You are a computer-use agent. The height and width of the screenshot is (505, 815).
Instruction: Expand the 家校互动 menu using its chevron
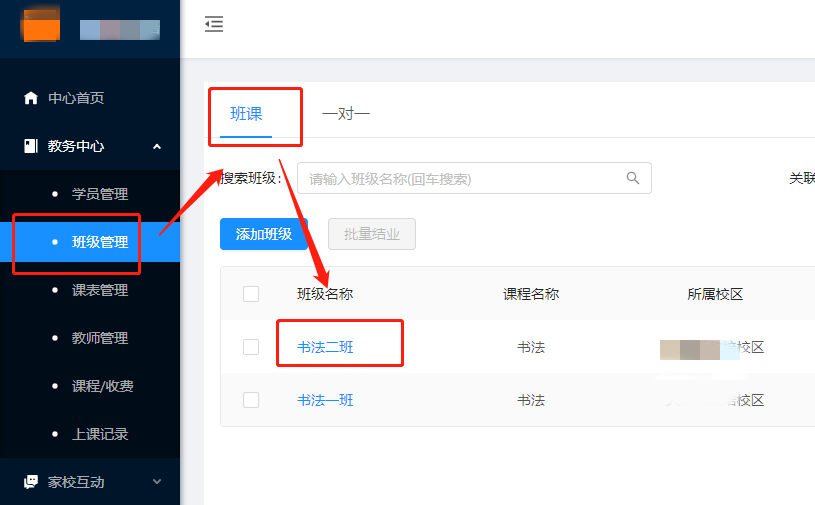tap(157, 482)
